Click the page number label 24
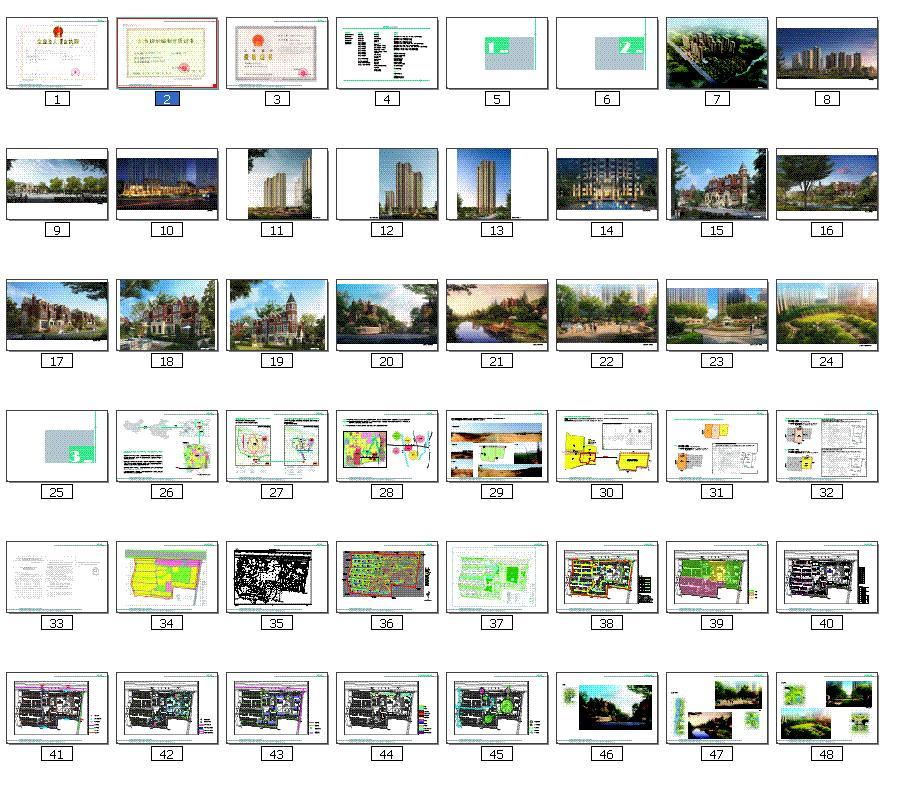 pyautogui.click(x=827, y=361)
